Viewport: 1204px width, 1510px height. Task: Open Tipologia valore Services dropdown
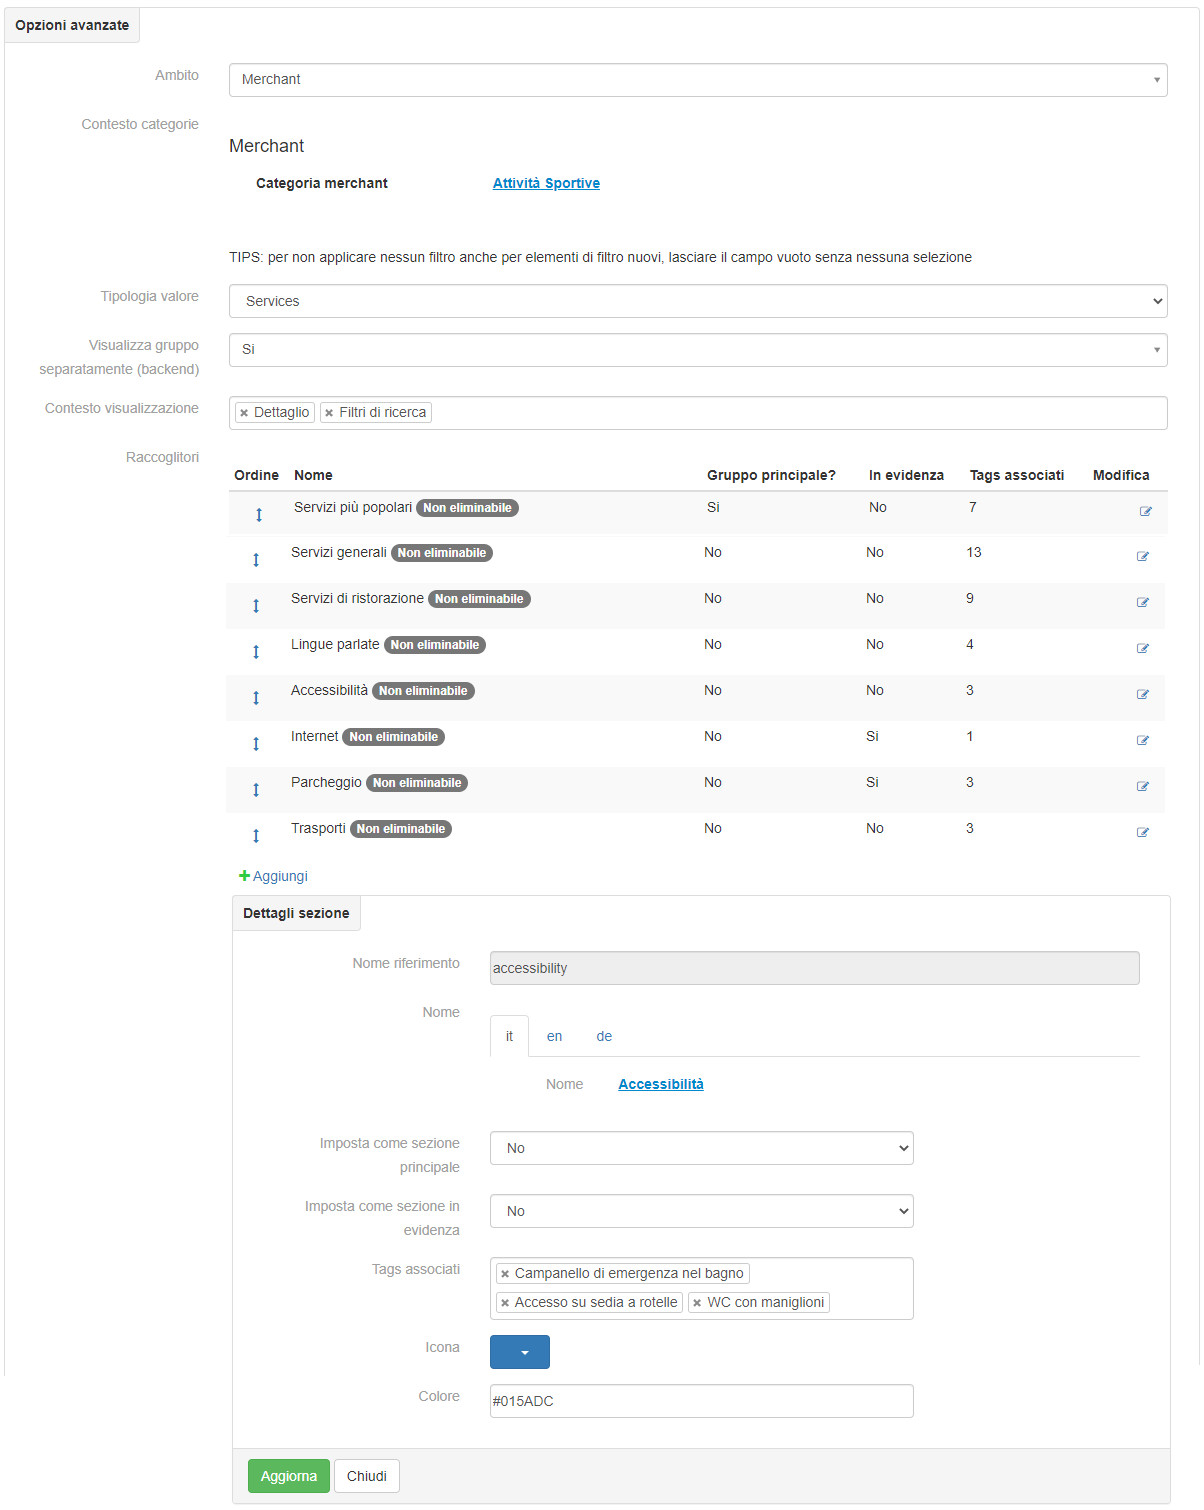698,301
